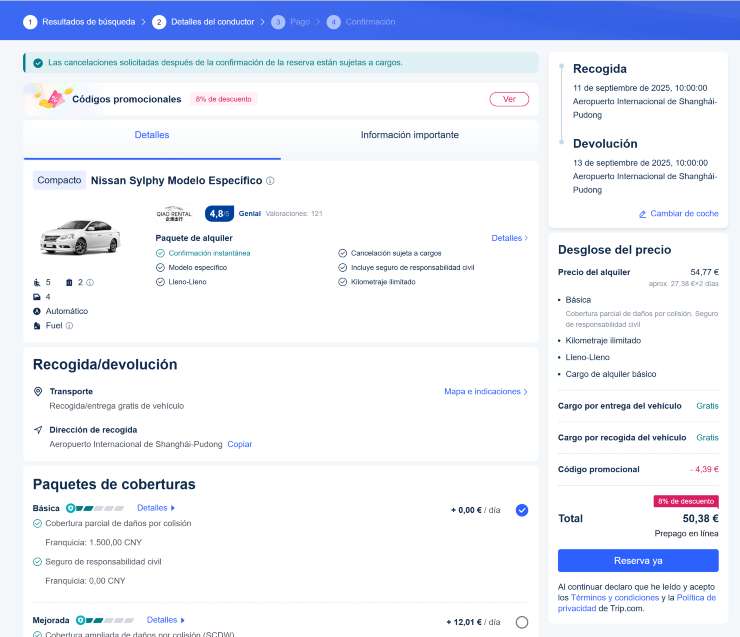Image resolution: width=740 pixels, height=637 pixels.
Task: Click the Reserva ya button
Action: tap(638, 561)
